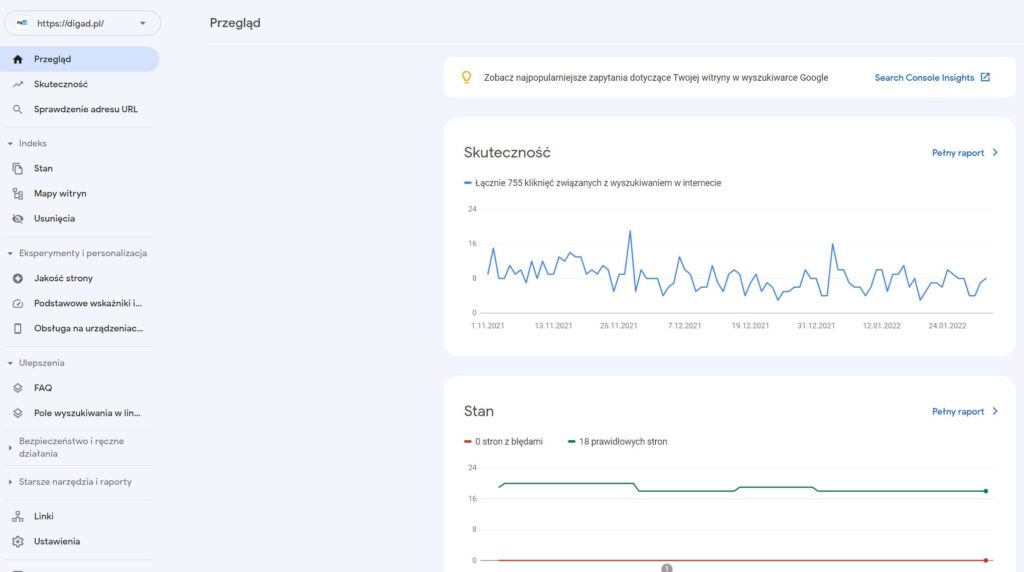Click the layers icon beside FAQ
The image size is (1024, 572).
(x=18, y=388)
